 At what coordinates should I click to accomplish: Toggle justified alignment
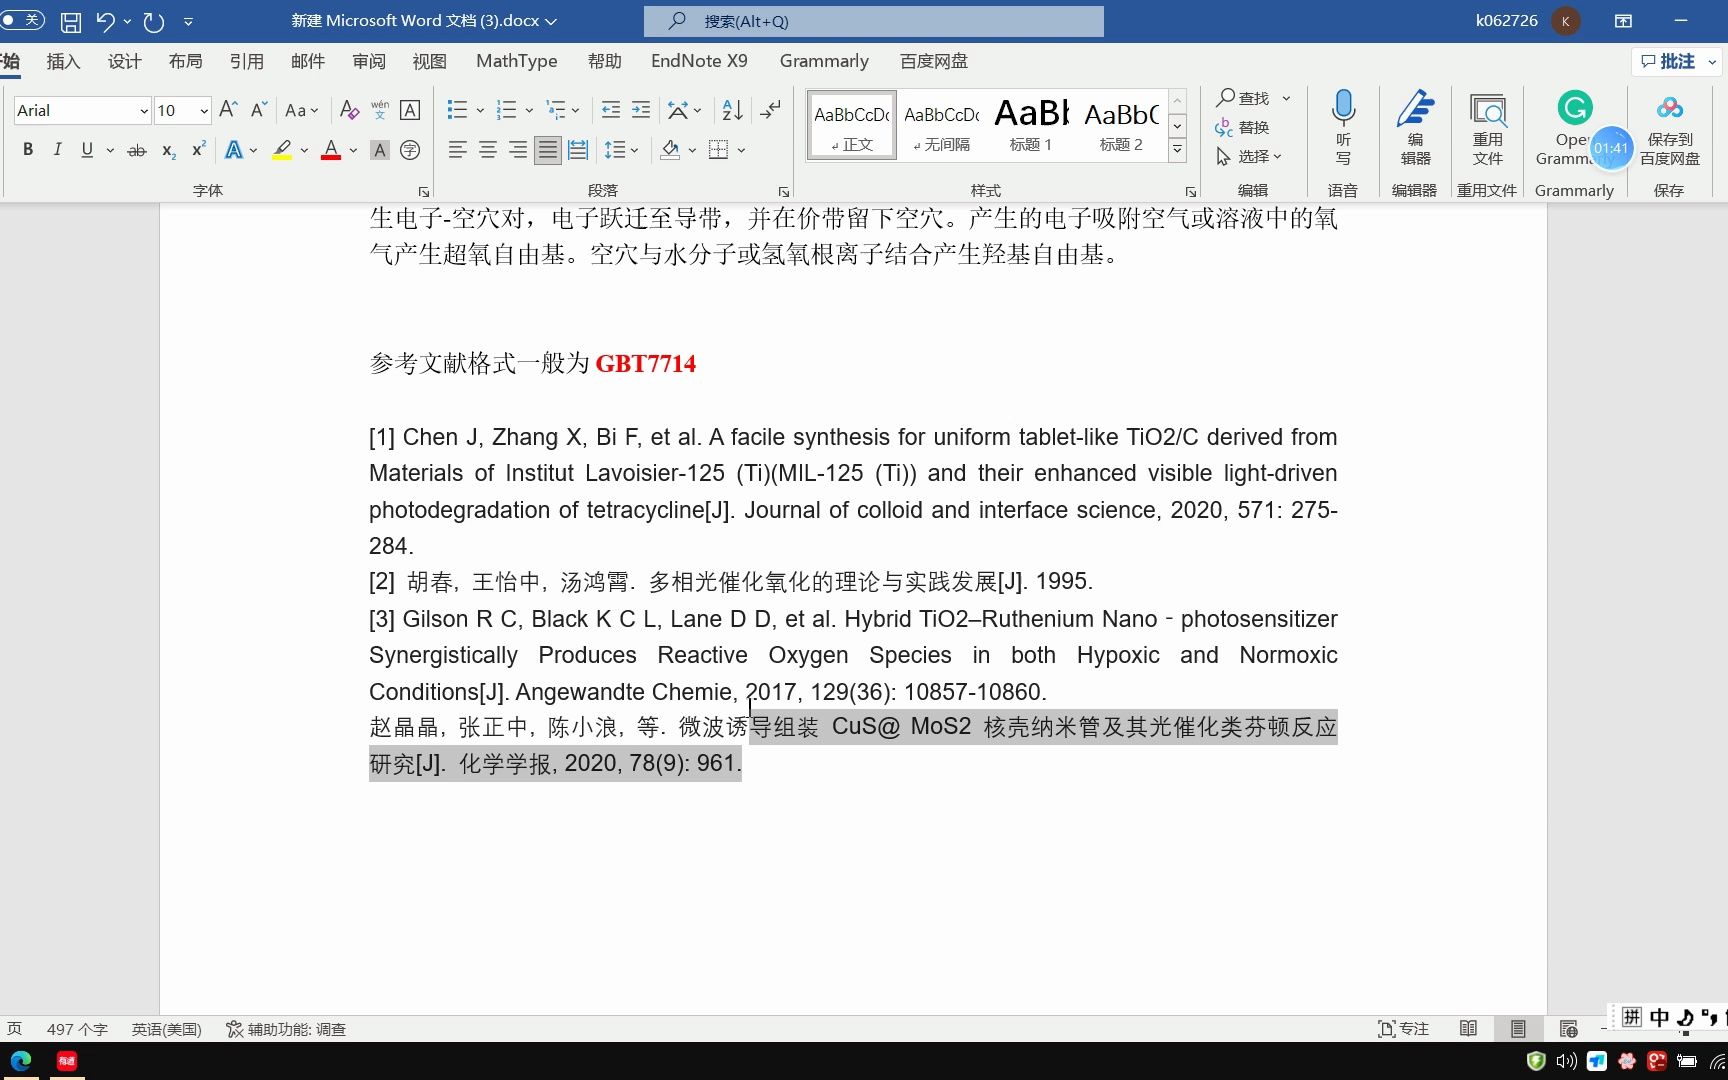548,150
